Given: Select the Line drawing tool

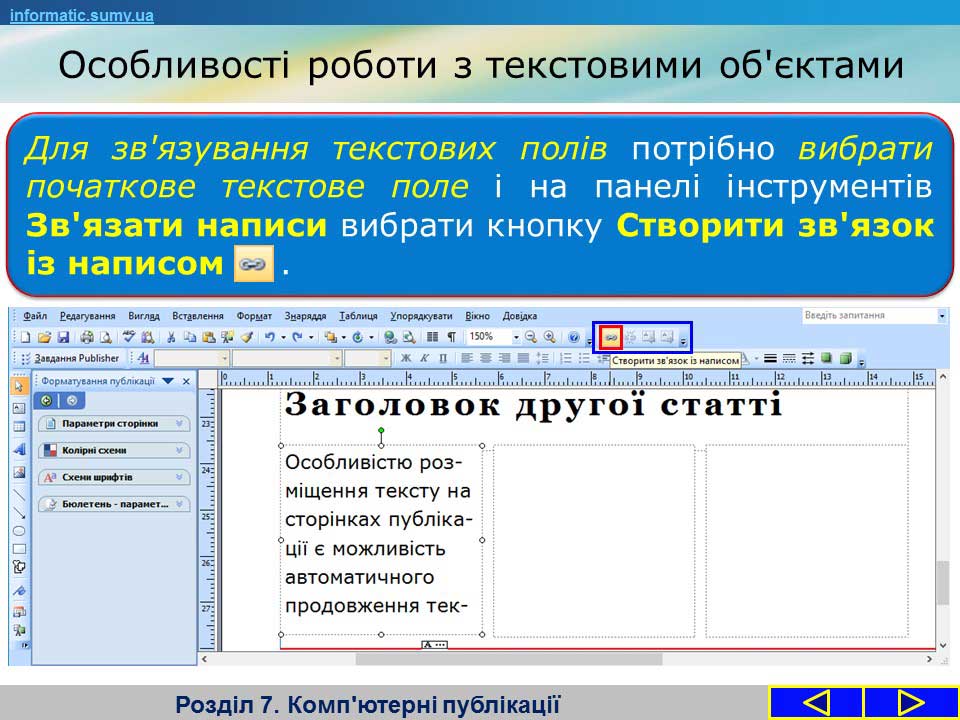Looking at the screenshot, I should pos(19,491).
